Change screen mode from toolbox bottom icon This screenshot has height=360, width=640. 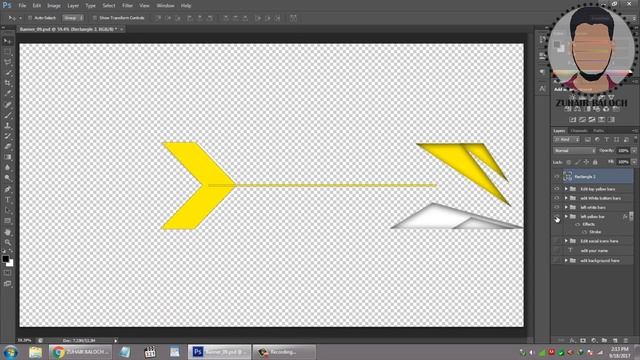[7, 283]
